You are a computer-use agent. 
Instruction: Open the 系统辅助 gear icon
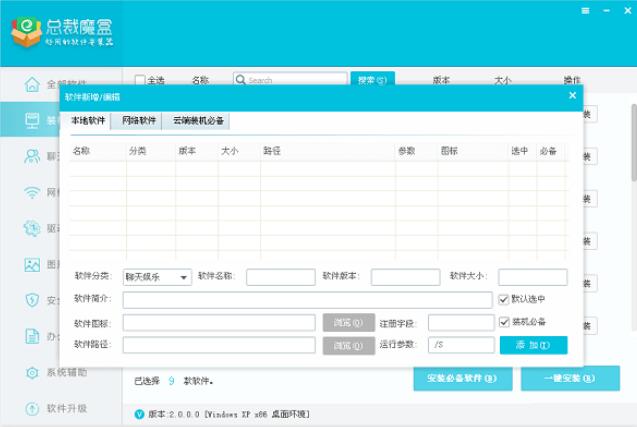pos(31,372)
